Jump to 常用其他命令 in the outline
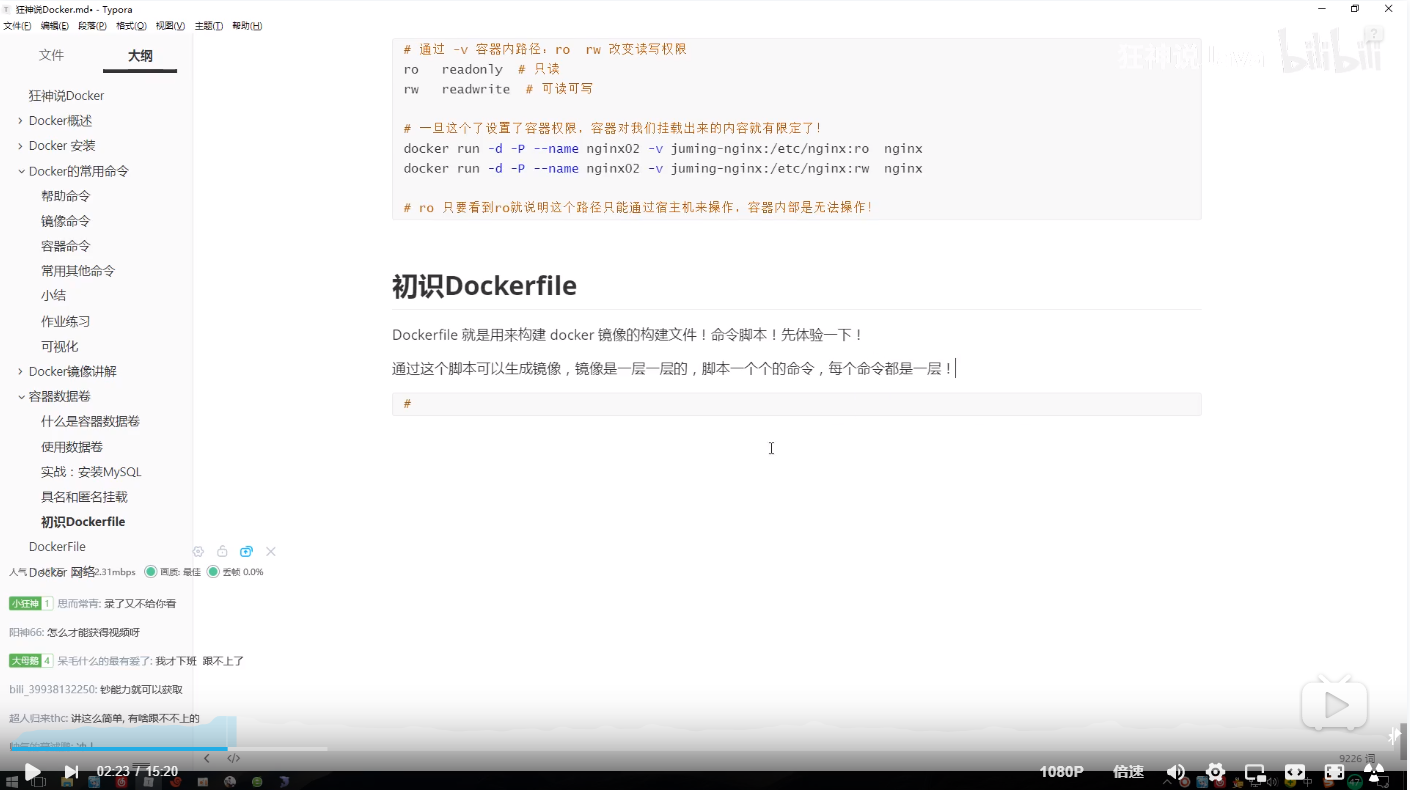 pos(78,271)
